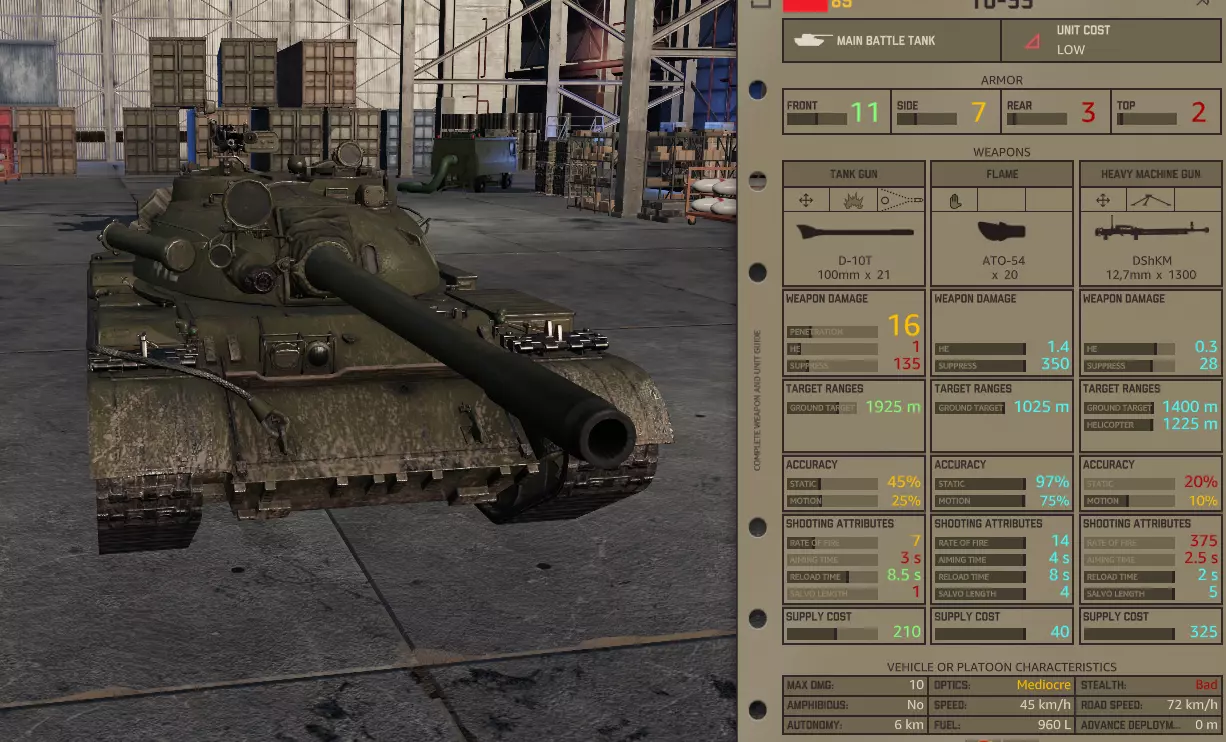Click the Heavy Machine Gun supply cost bar
Screen dimensions: 1226x742
coord(1130,633)
